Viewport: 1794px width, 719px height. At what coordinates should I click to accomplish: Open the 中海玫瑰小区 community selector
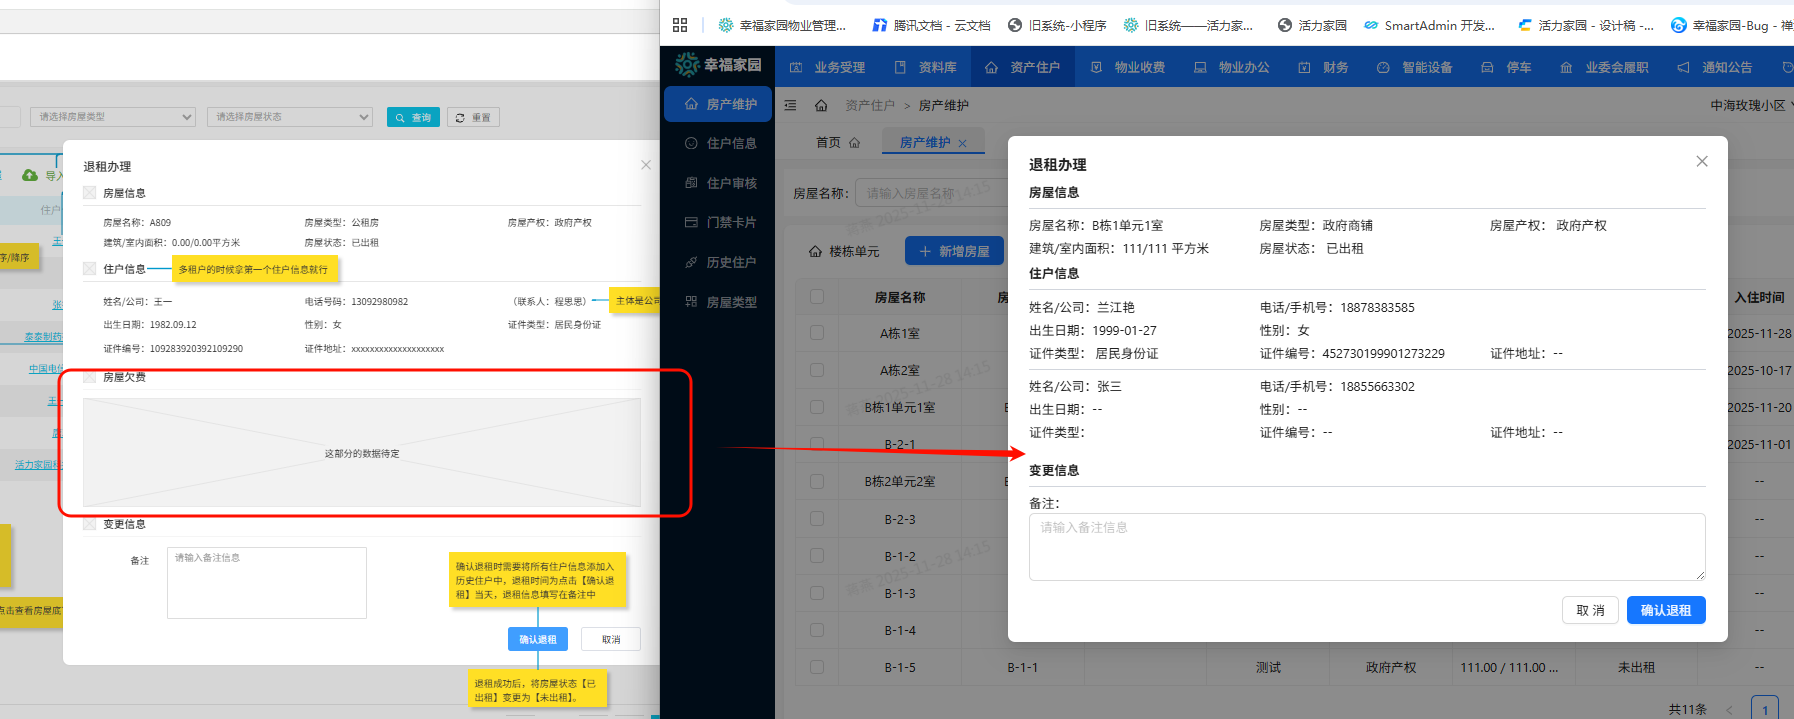click(1750, 105)
